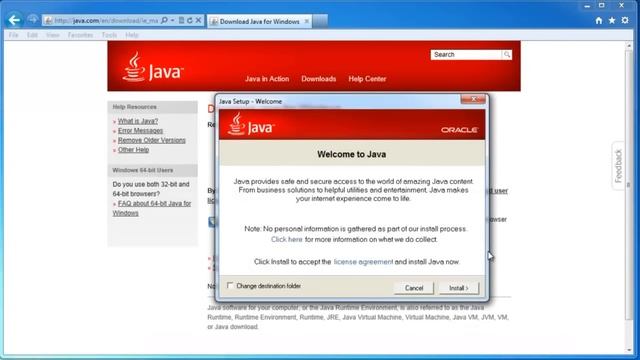Image resolution: width=640 pixels, height=360 pixels.
Task: Refresh the page with the reload icon
Action: [x=190, y=20]
